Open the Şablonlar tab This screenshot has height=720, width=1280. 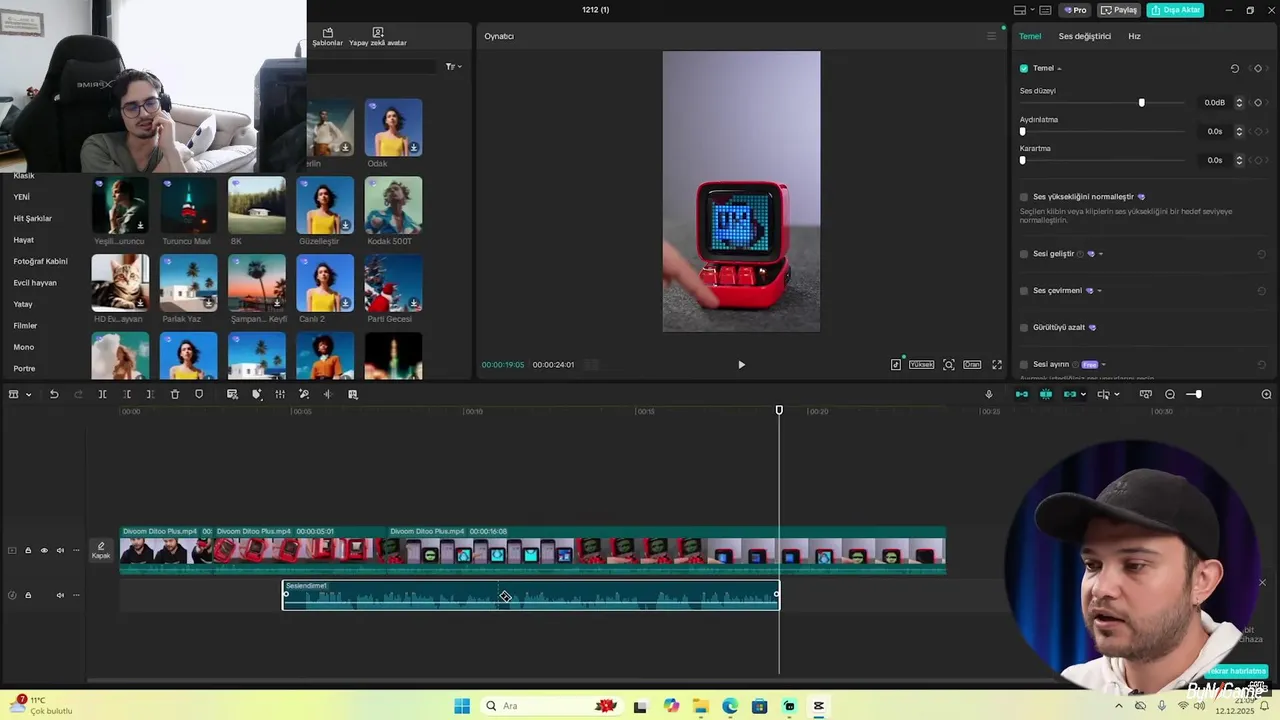(327, 37)
